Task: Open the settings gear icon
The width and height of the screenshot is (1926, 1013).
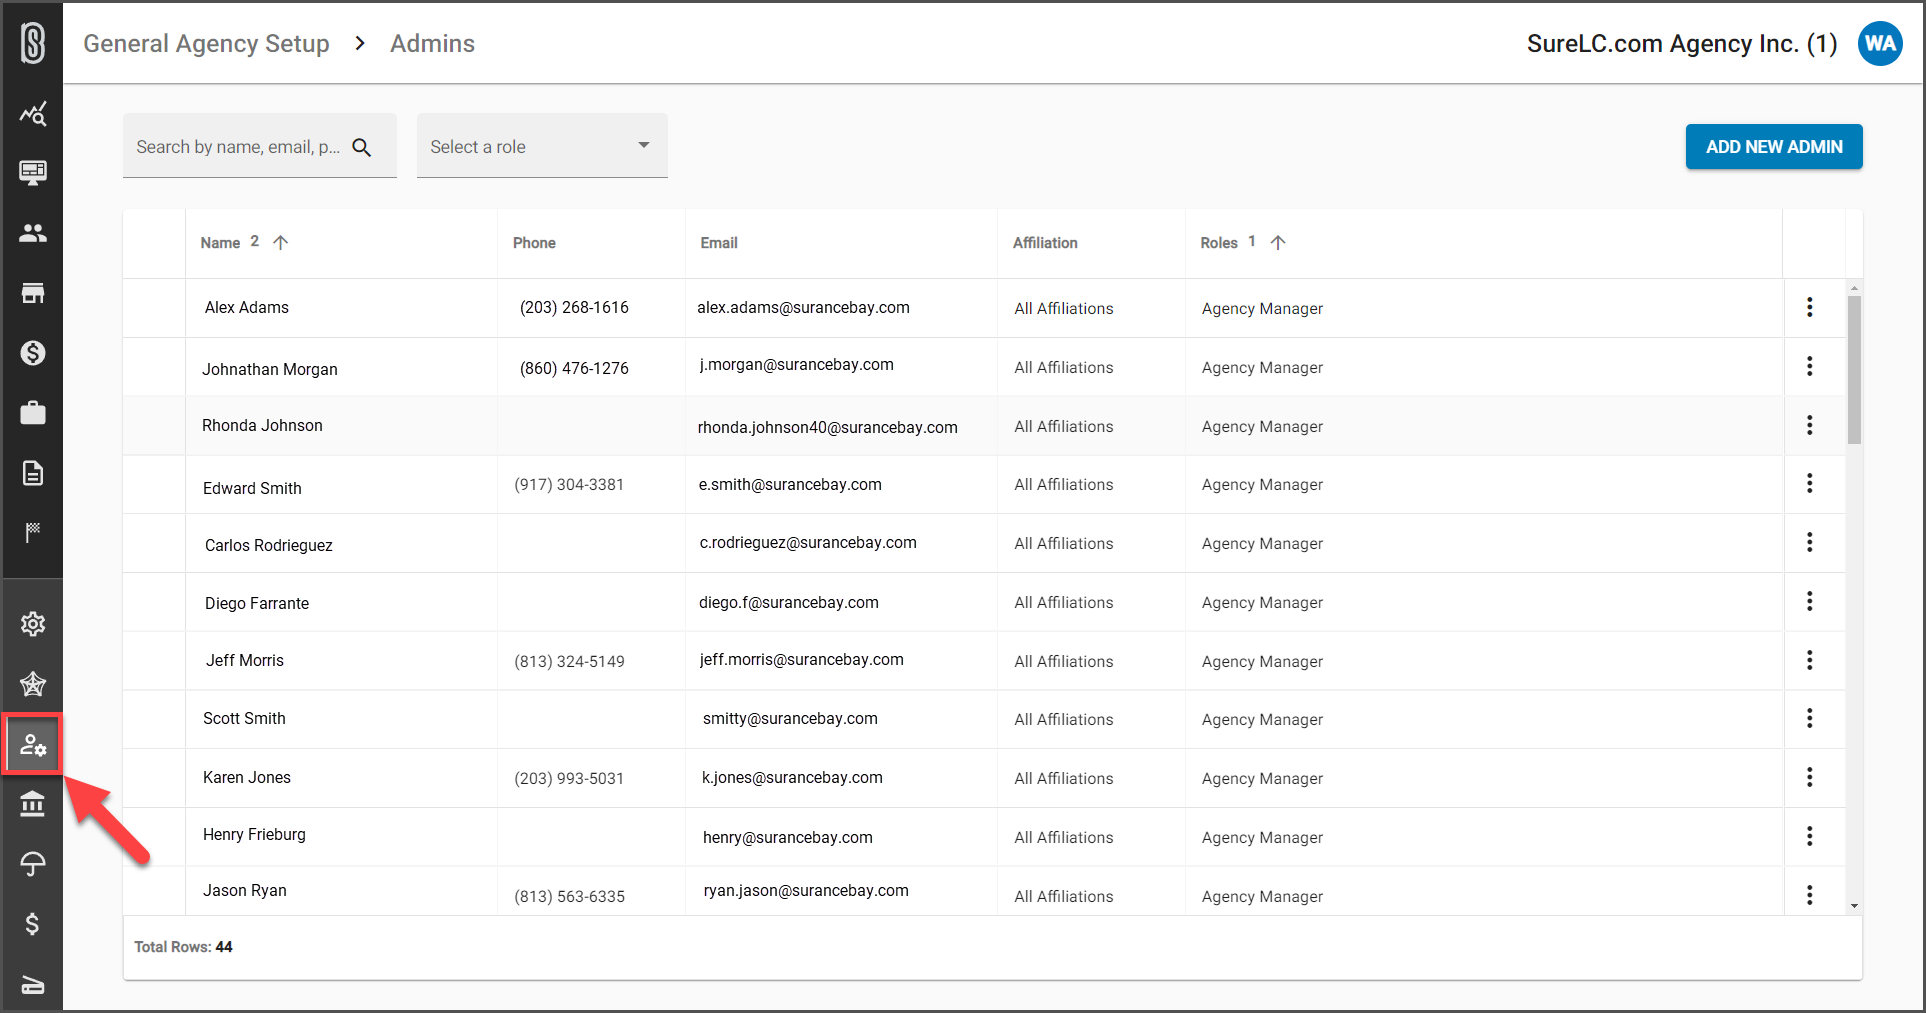Action: 33,623
